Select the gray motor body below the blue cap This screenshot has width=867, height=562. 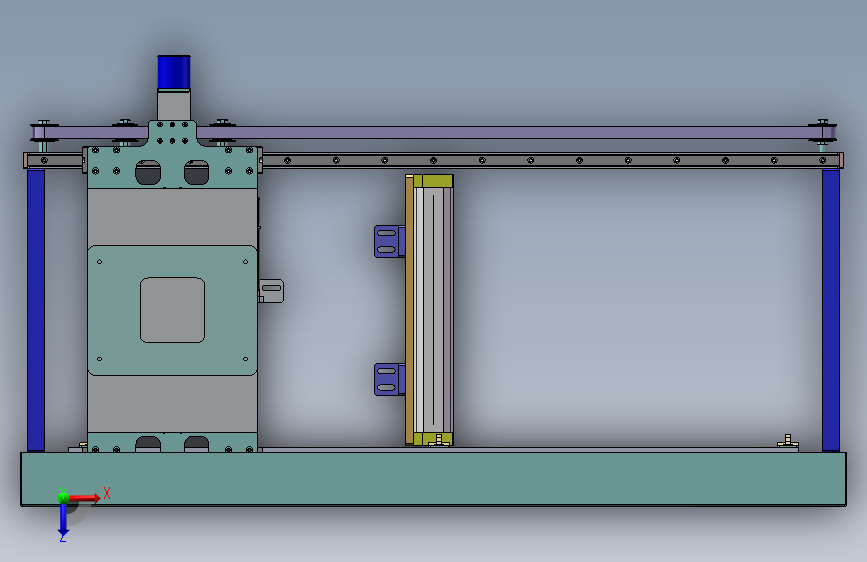tap(174, 105)
